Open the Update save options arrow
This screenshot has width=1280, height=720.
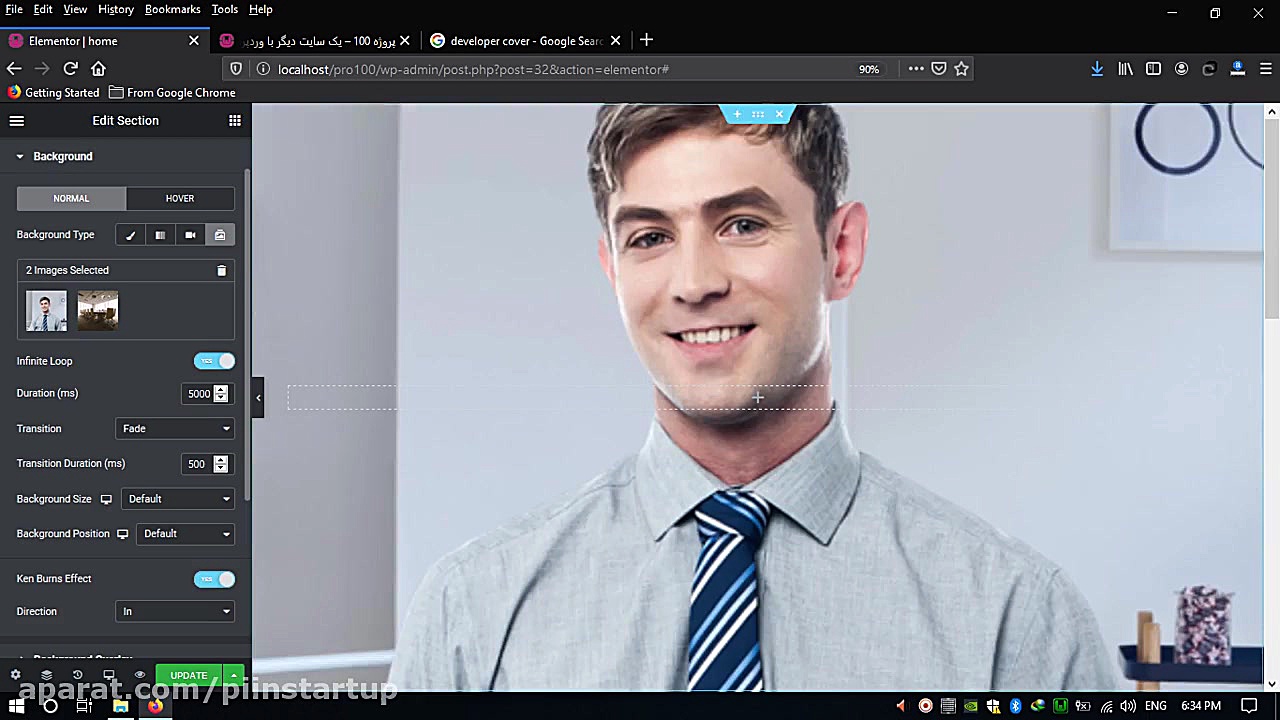(x=234, y=676)
